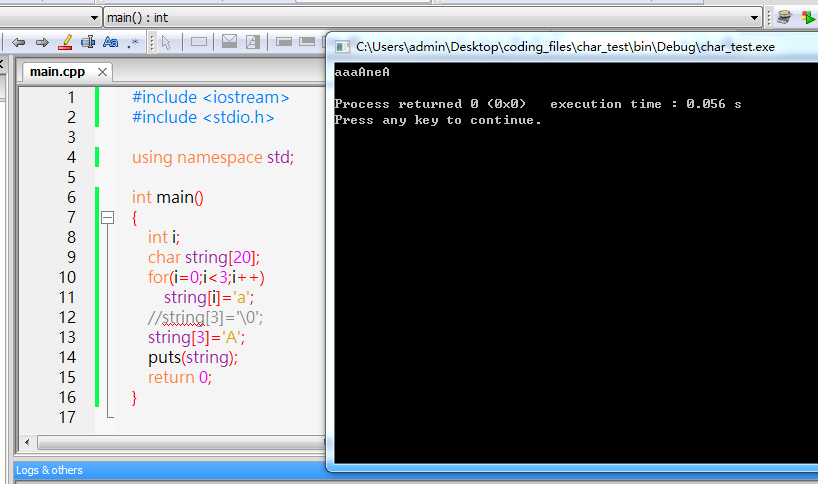This screenshot has height=484, width=818.
Task: Click the "string[i]='a';" assignment
Action: click(x=209, y=297)
